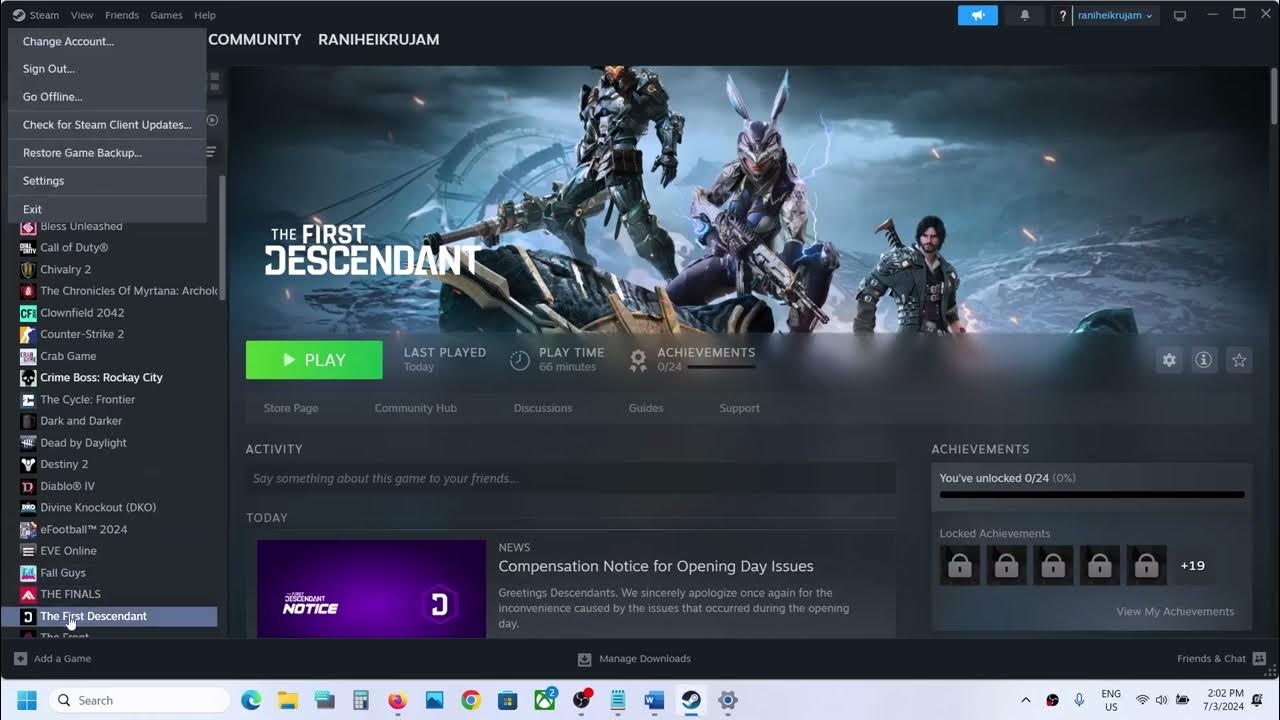Open the Friends menu
The image size is (1280, 720).
coord(122,15)
